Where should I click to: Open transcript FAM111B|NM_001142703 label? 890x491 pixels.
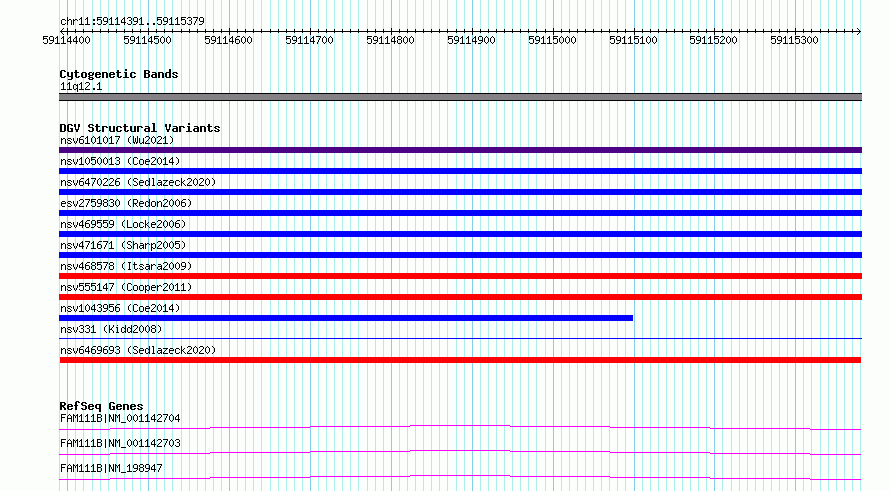(x=120, y=443)
